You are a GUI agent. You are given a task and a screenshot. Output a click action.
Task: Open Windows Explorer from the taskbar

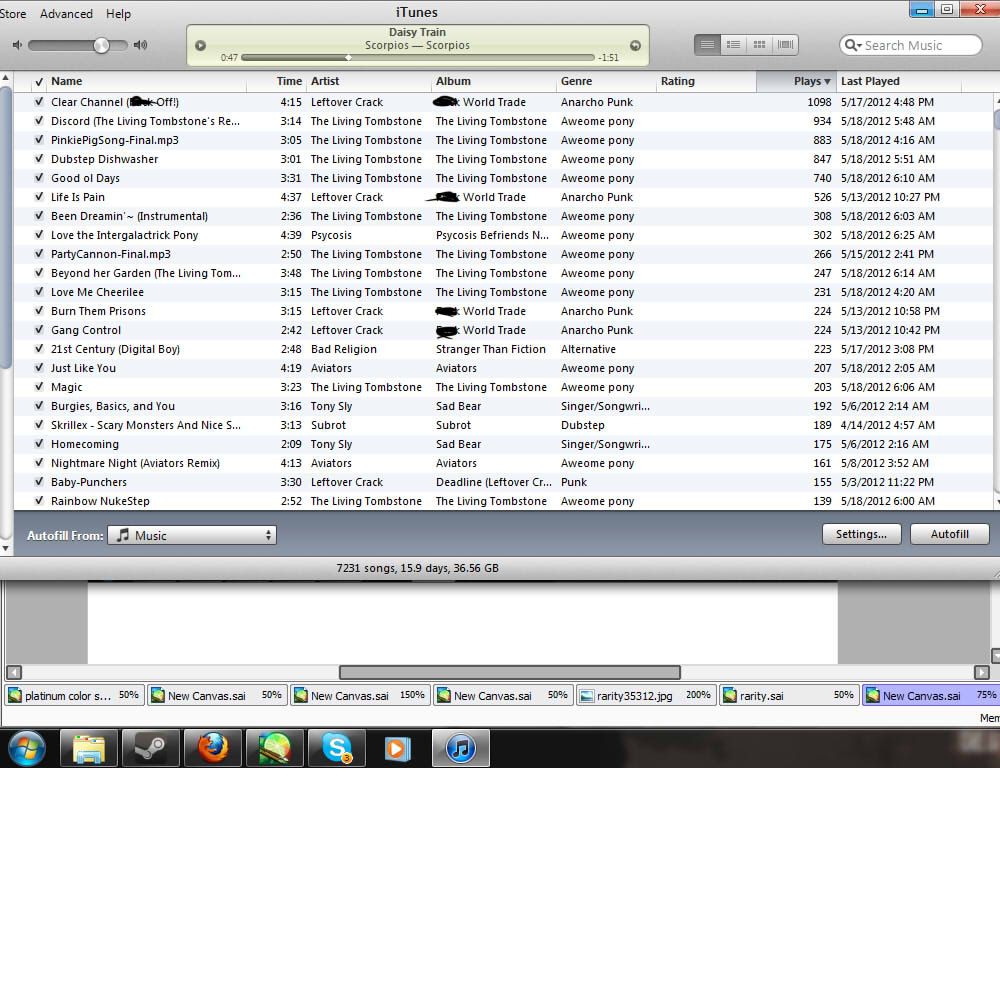(89, 748)
